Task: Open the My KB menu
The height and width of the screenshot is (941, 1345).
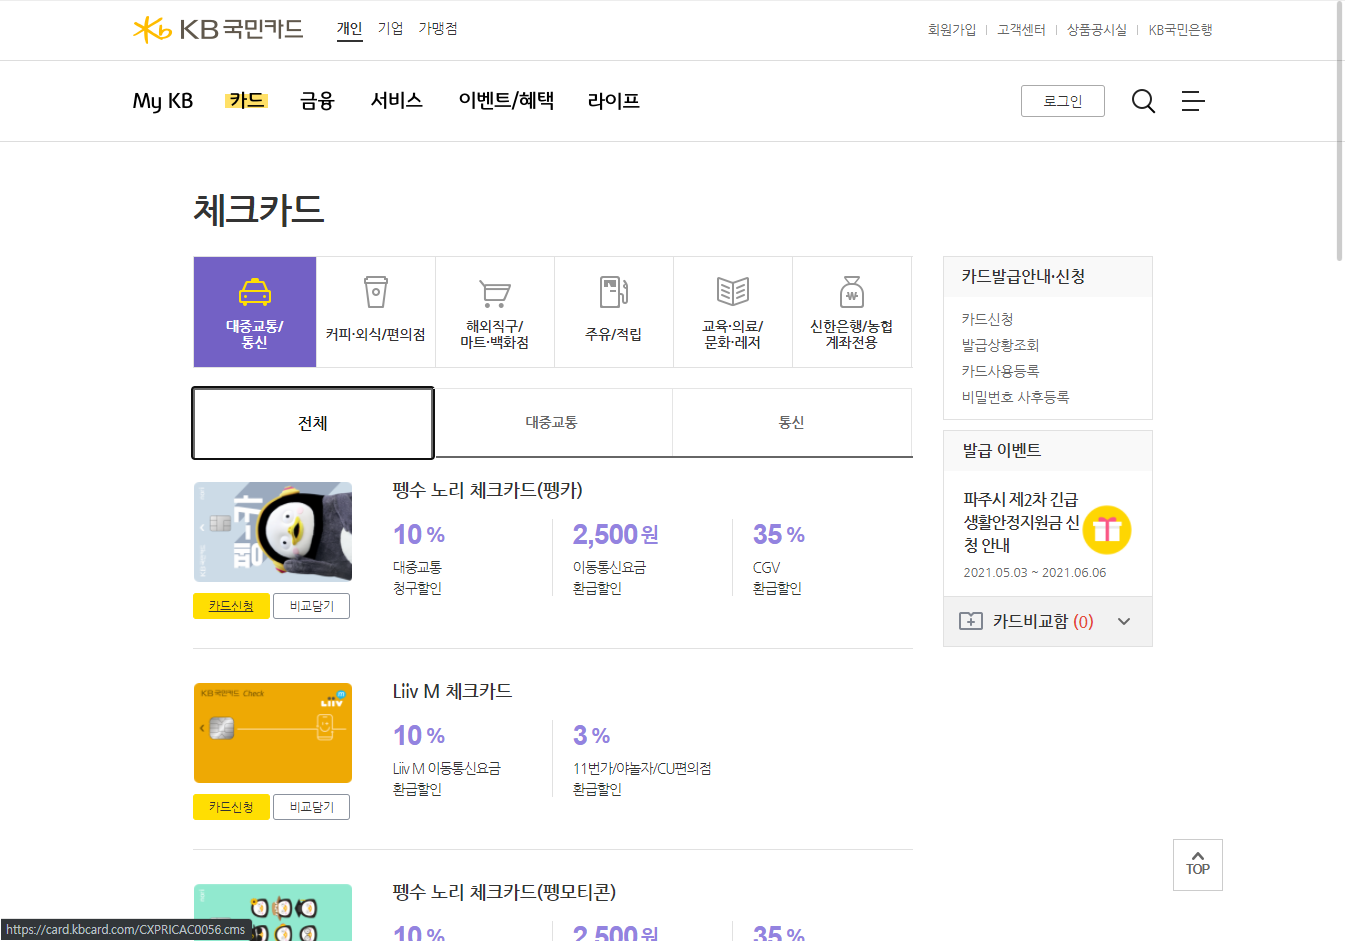Action: (163, 101)
